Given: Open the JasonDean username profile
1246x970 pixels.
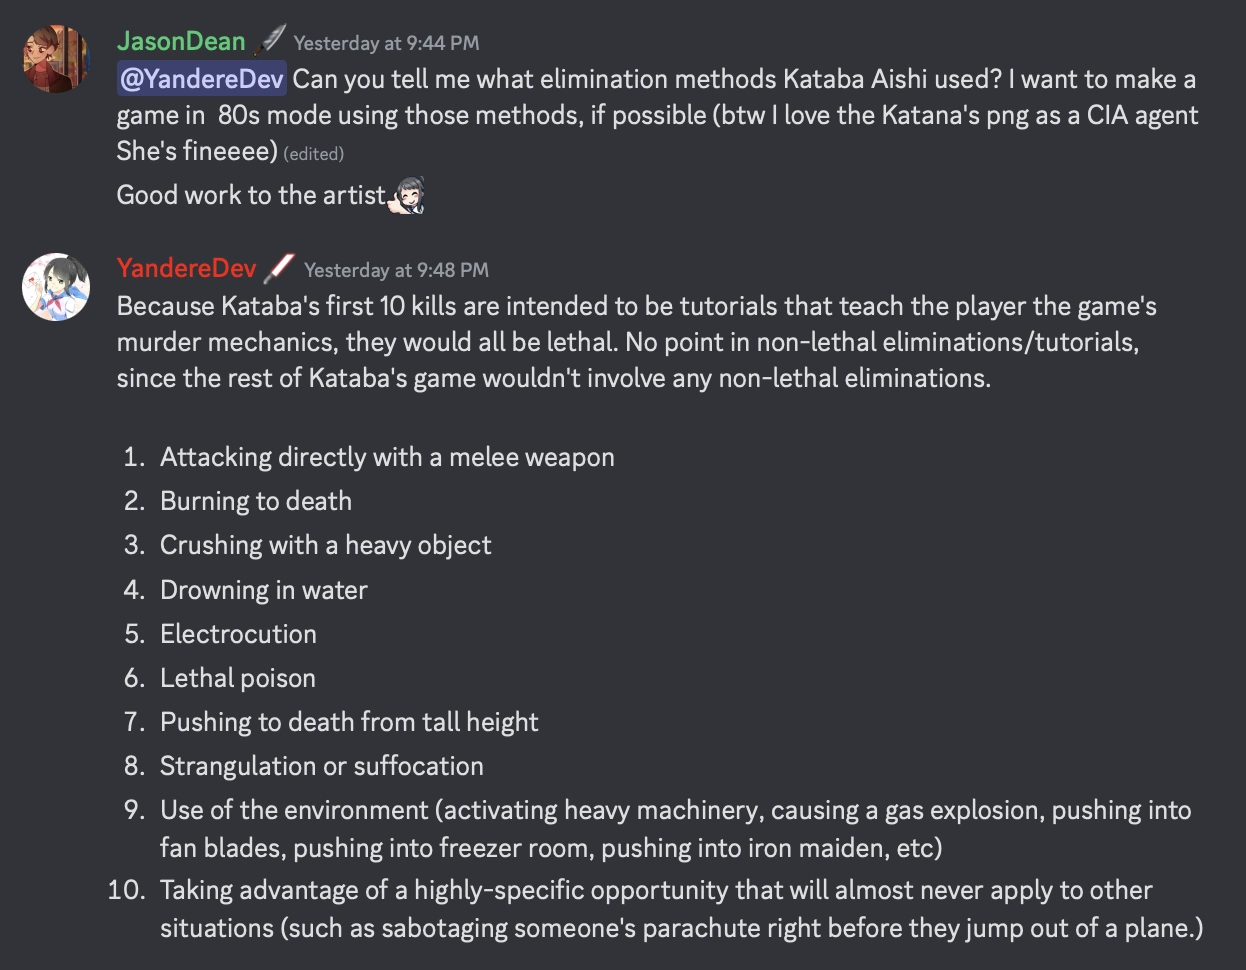Looking at the screenshot, I should tap(181, 41).
